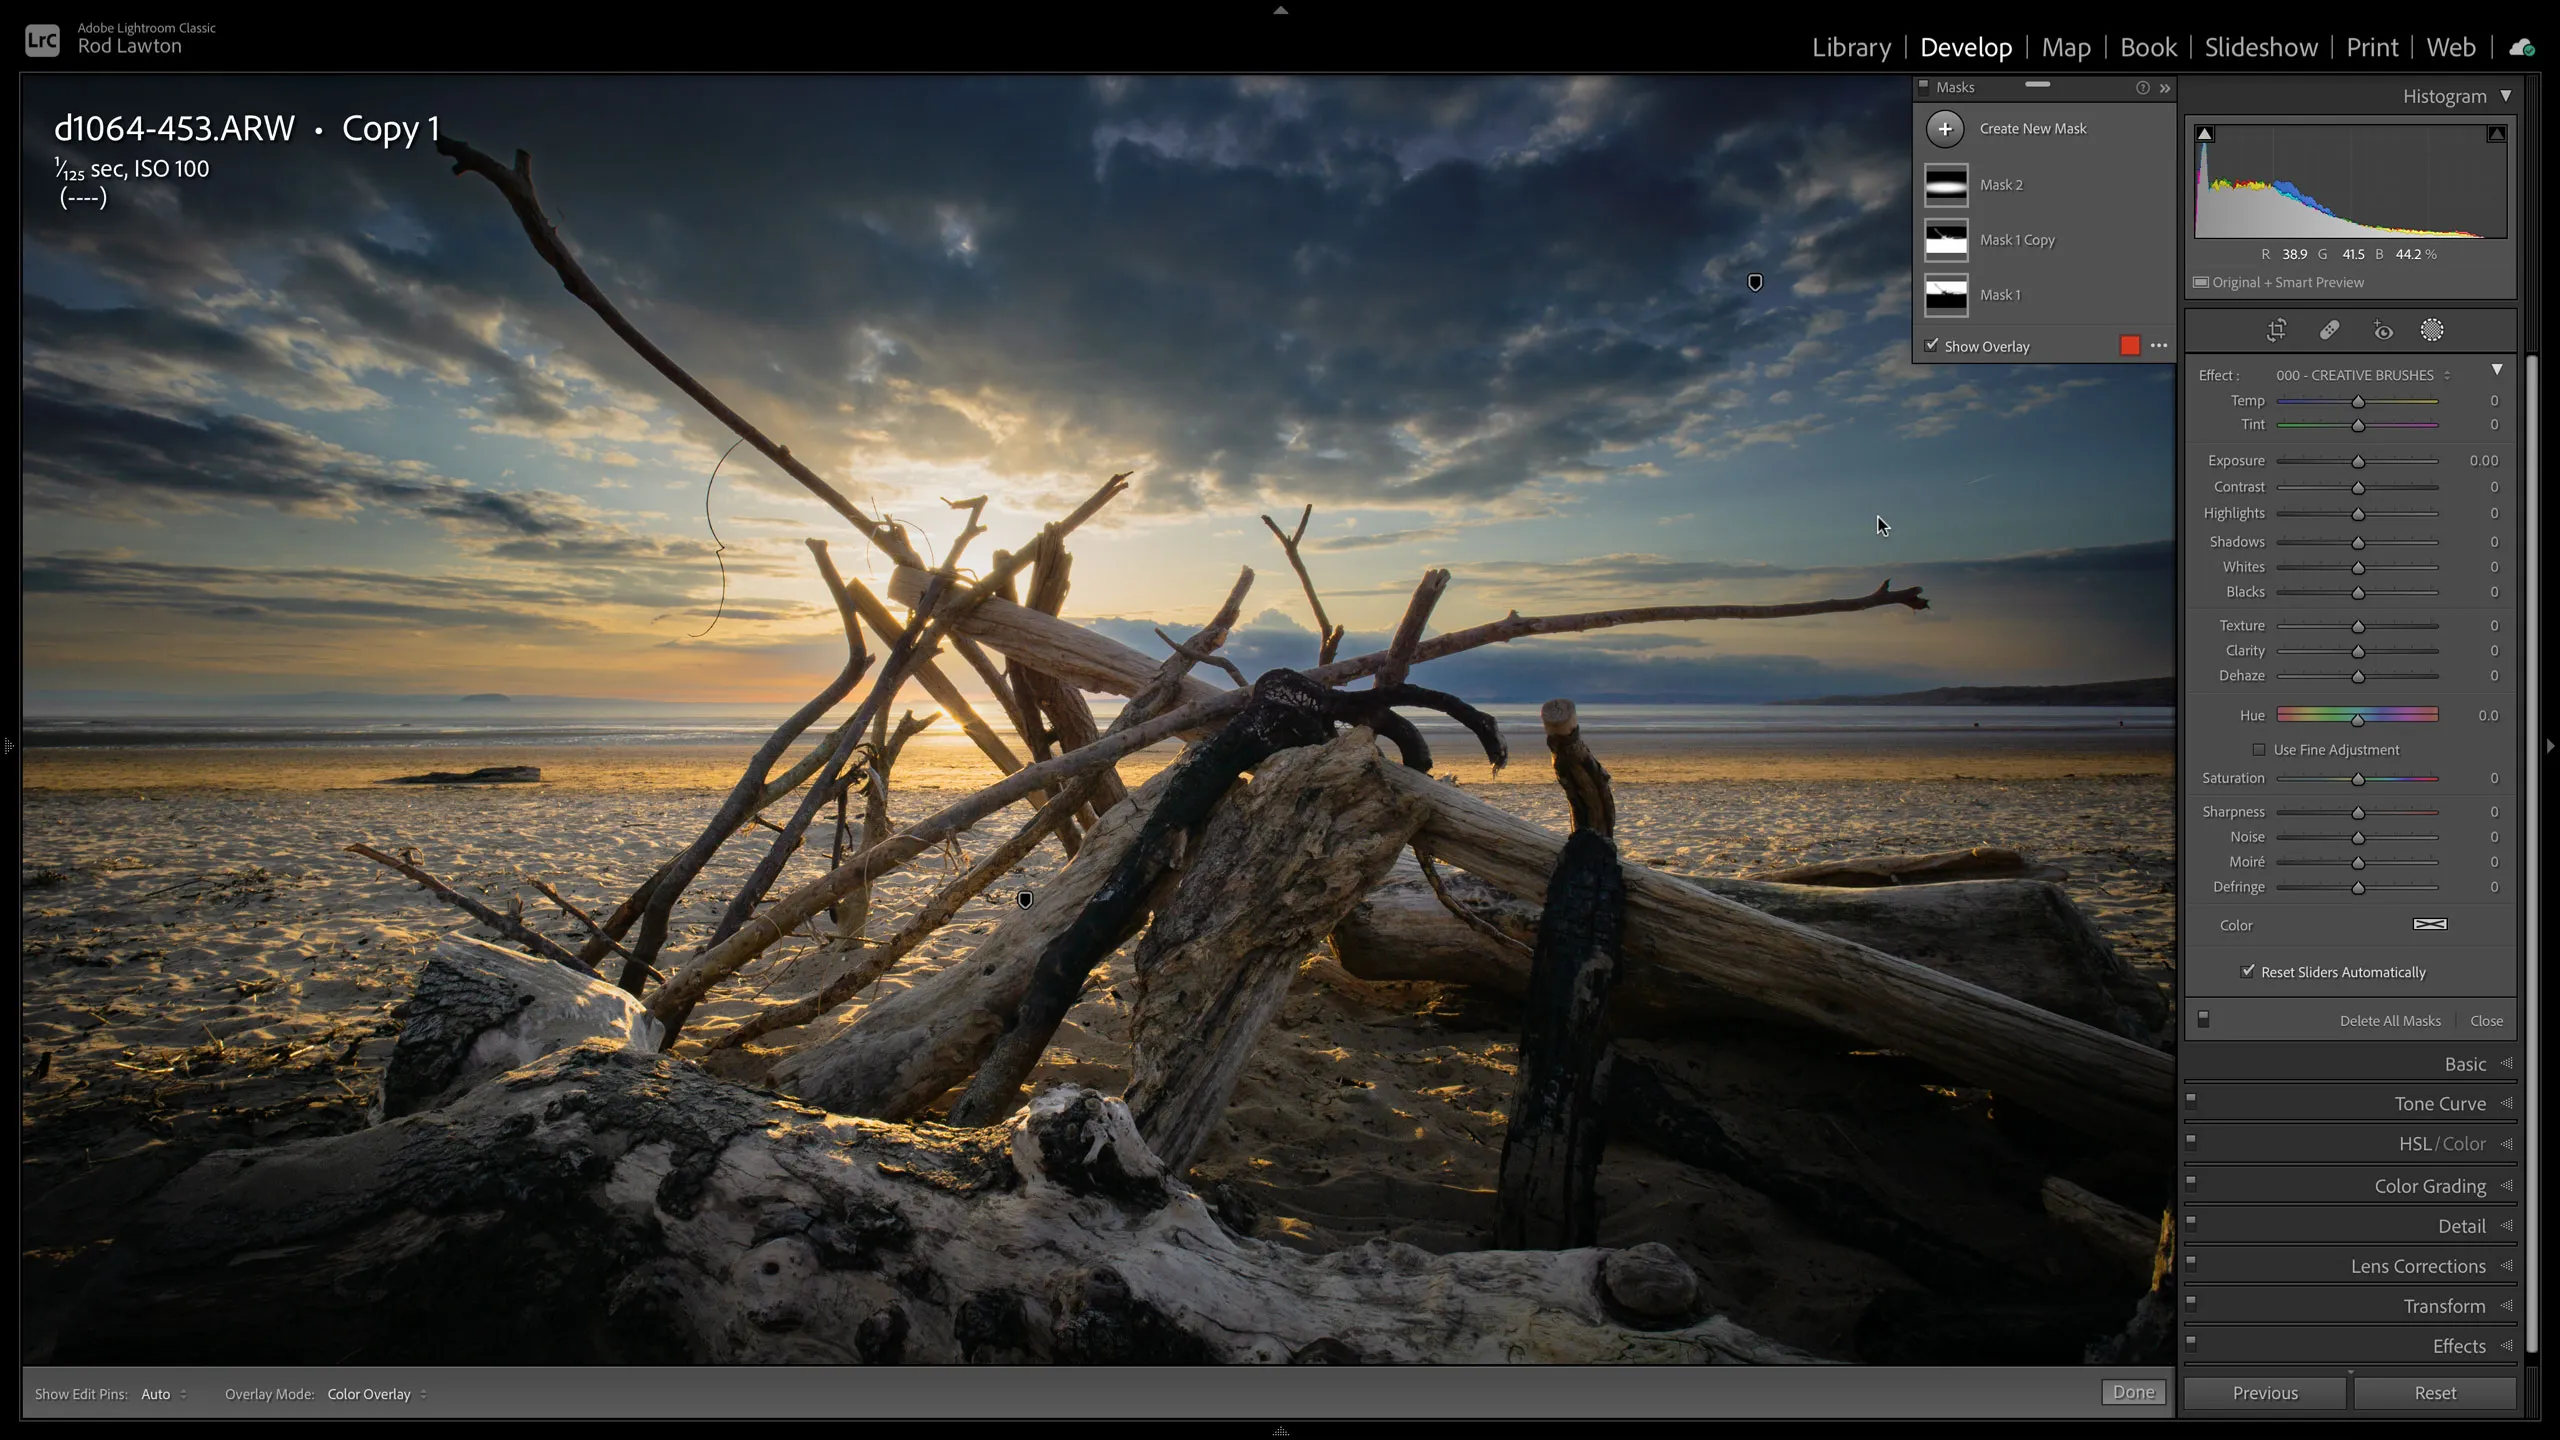Collapse the Histogram panel

2507,95
